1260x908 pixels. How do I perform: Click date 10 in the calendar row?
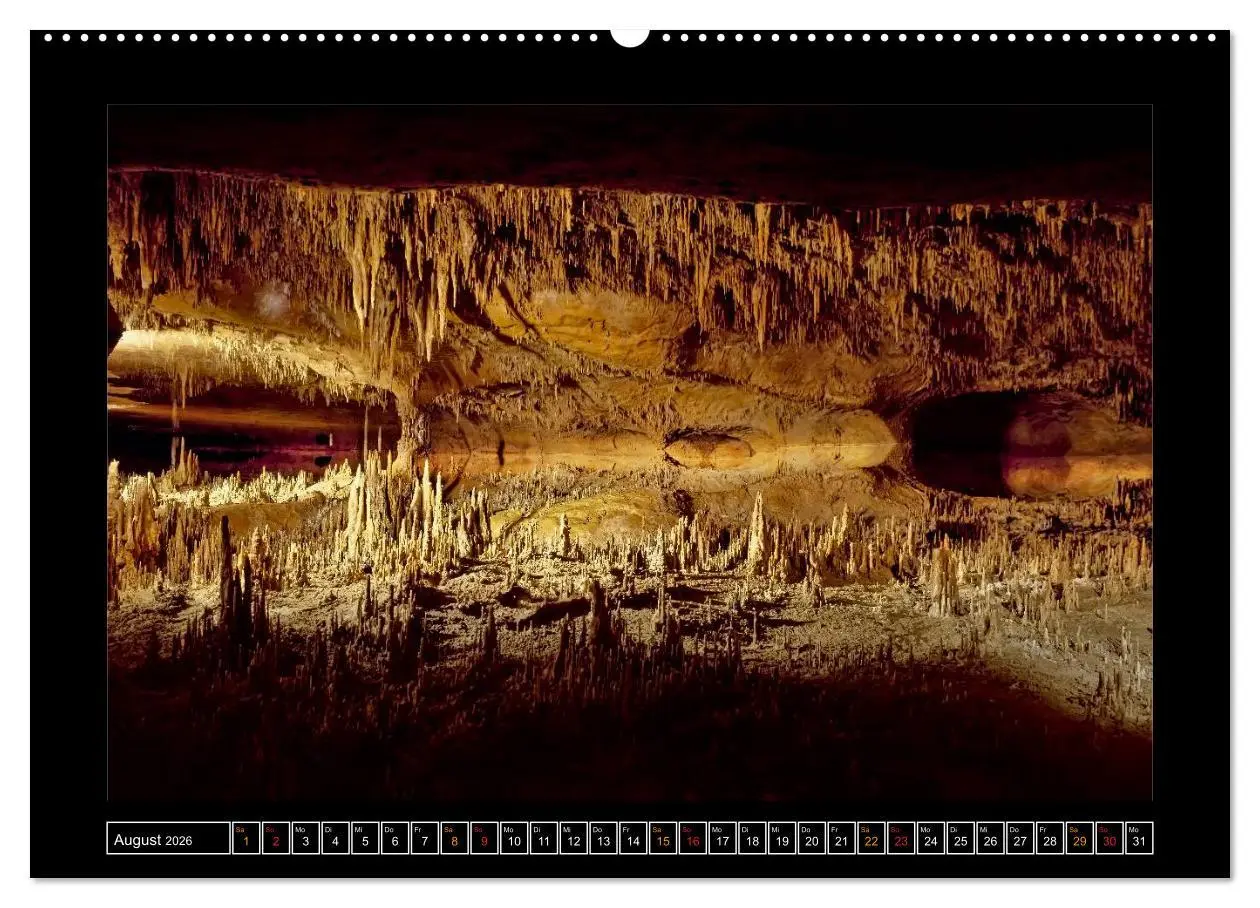(512, 843)
